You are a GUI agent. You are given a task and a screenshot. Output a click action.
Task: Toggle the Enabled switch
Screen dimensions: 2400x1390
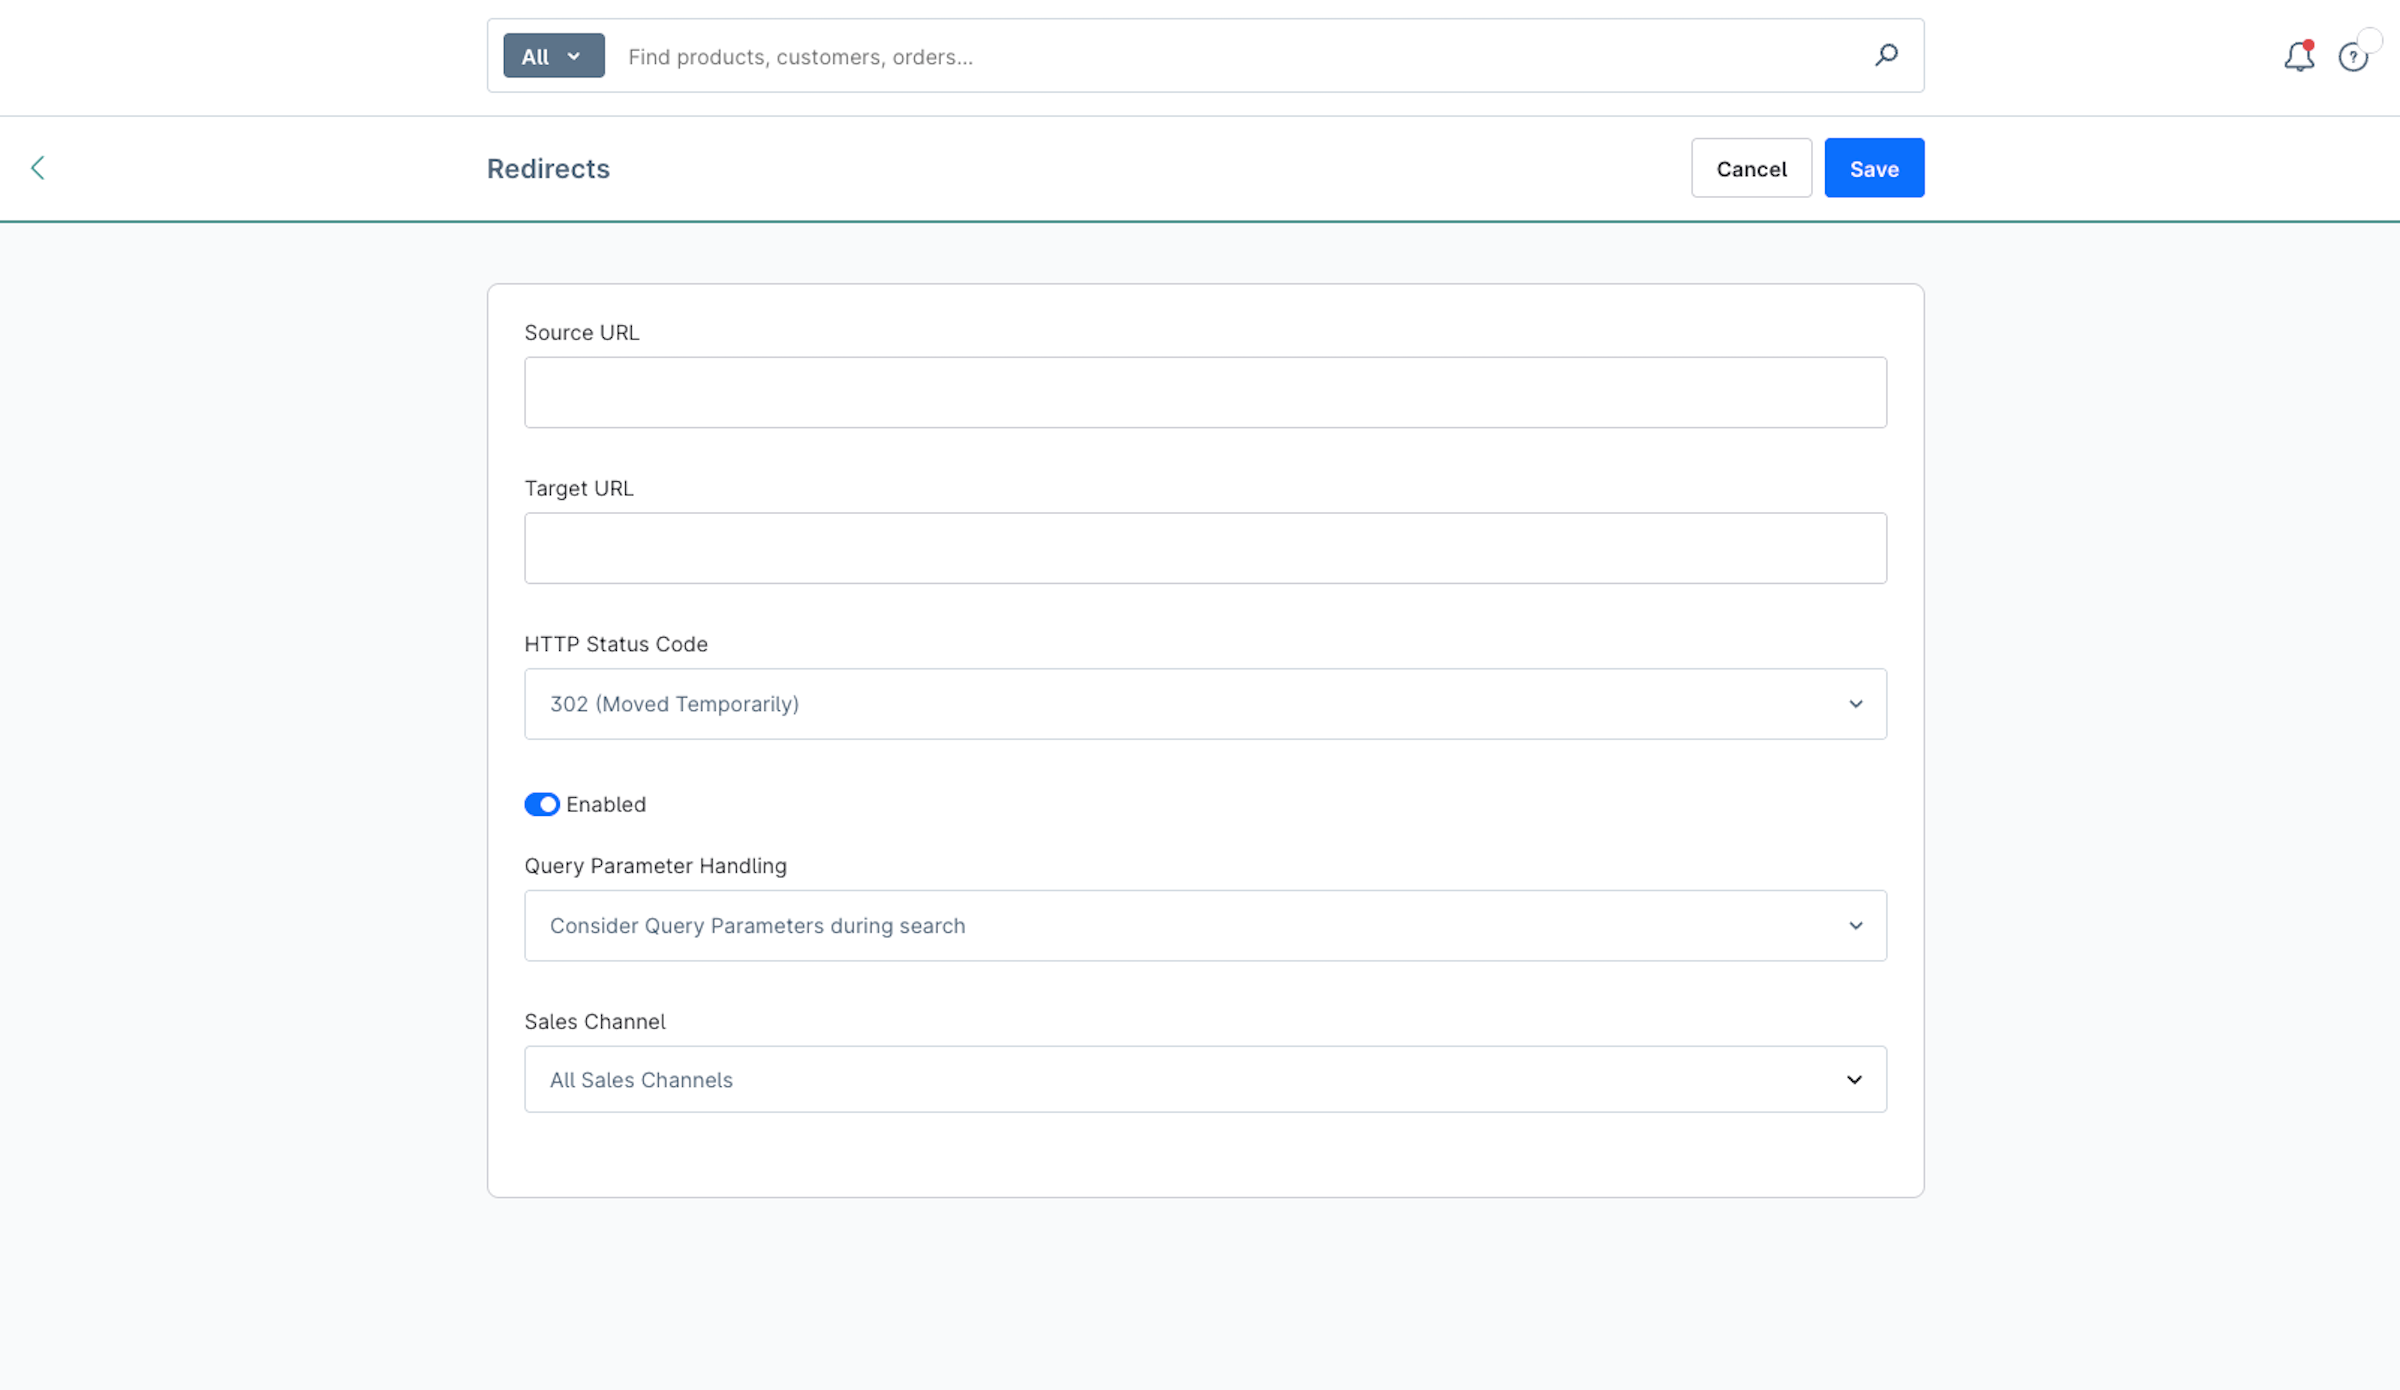tap(542, 805)
